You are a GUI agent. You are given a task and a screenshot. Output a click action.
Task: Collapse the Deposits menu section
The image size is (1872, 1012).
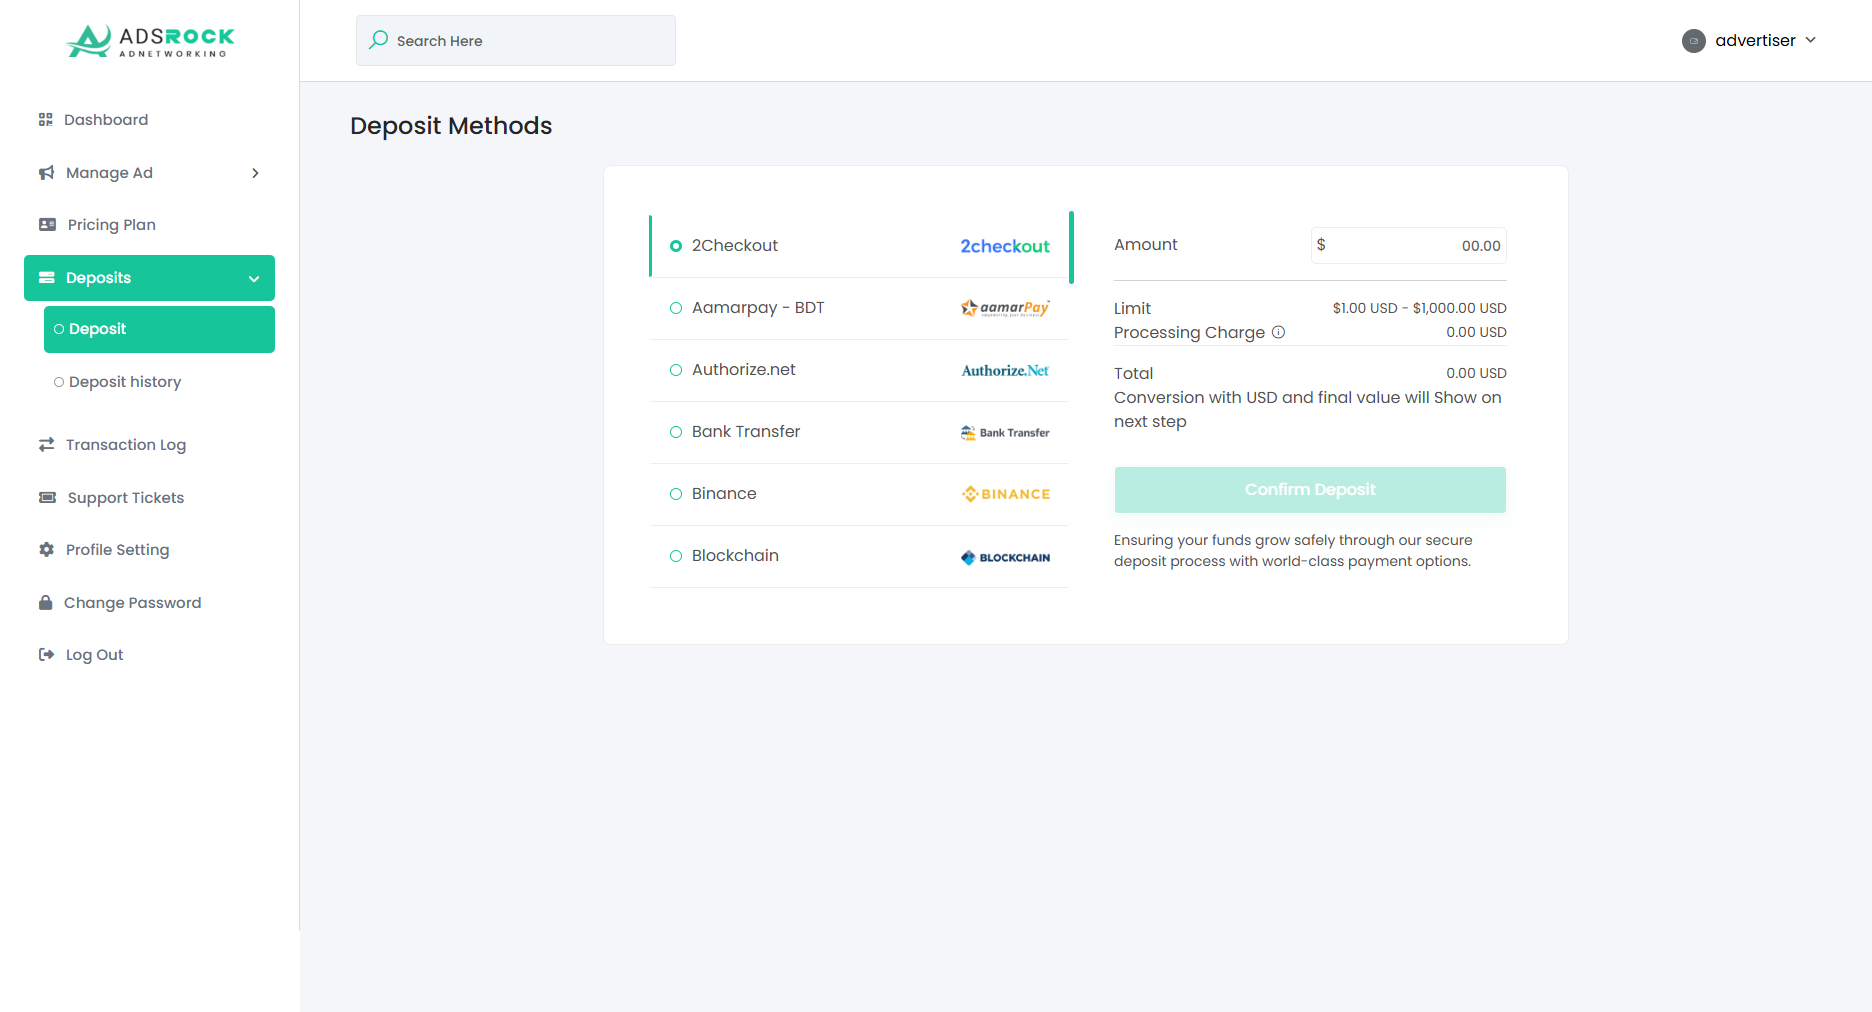pyautogui.click(x=253, y=278)
